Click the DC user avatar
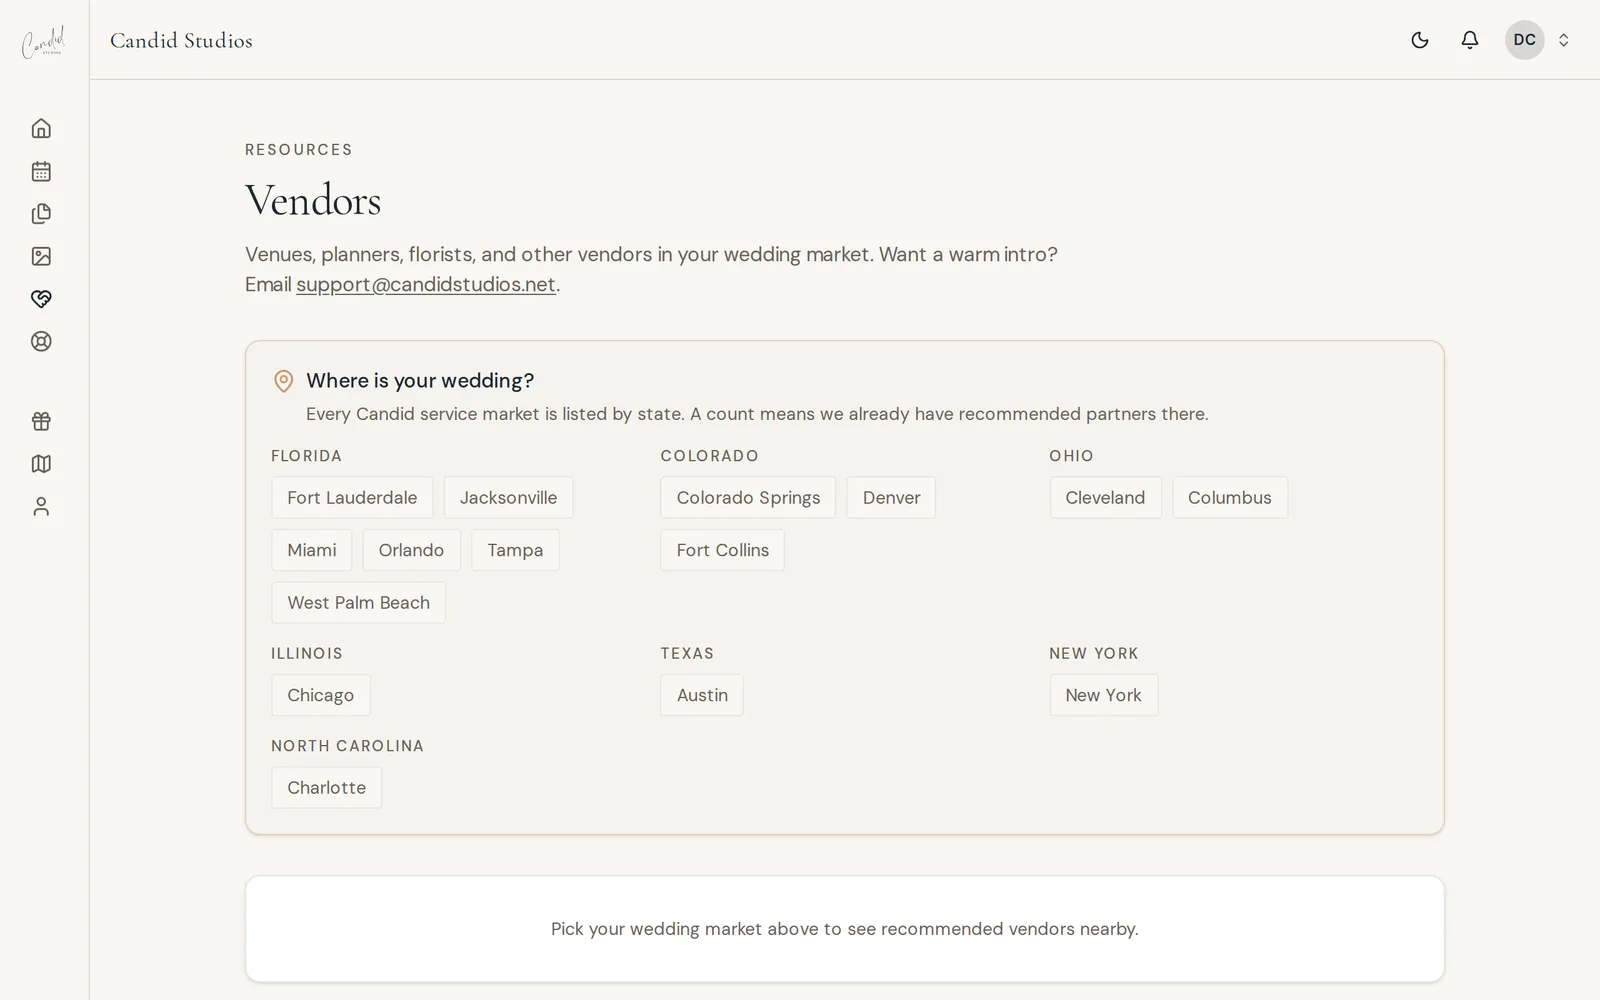Screen dimensions: 1600x1000 point(1525,40)
